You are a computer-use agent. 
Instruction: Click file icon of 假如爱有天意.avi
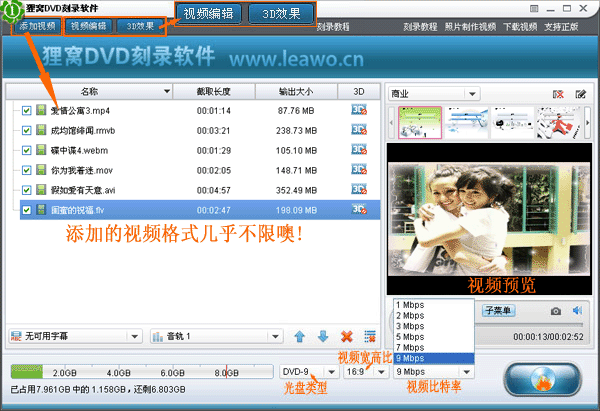coord(41,189)
